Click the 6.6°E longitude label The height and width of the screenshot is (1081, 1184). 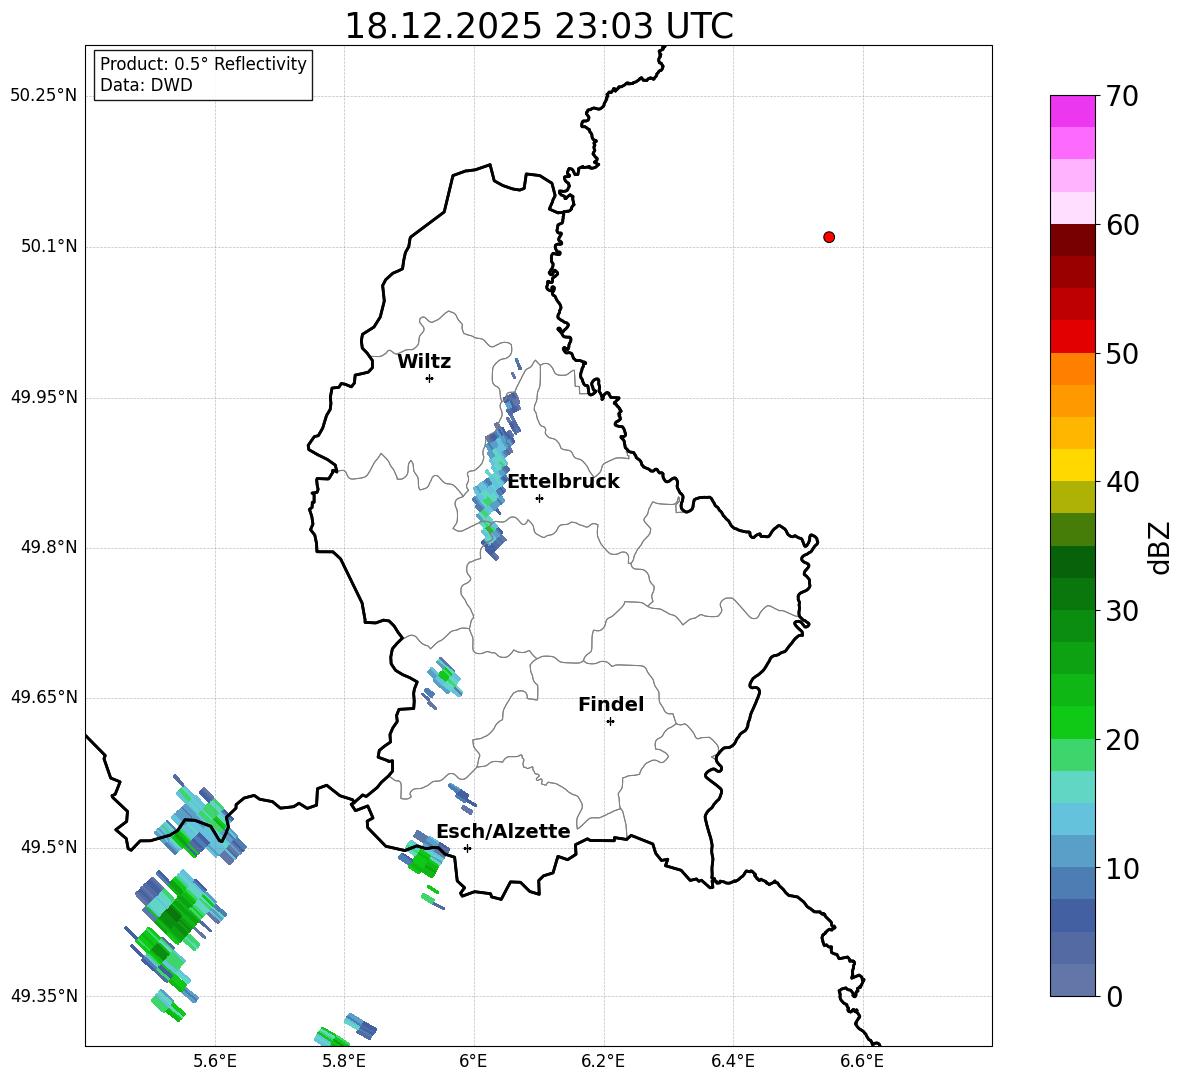pyautogui.click(x=862, y=1061)
